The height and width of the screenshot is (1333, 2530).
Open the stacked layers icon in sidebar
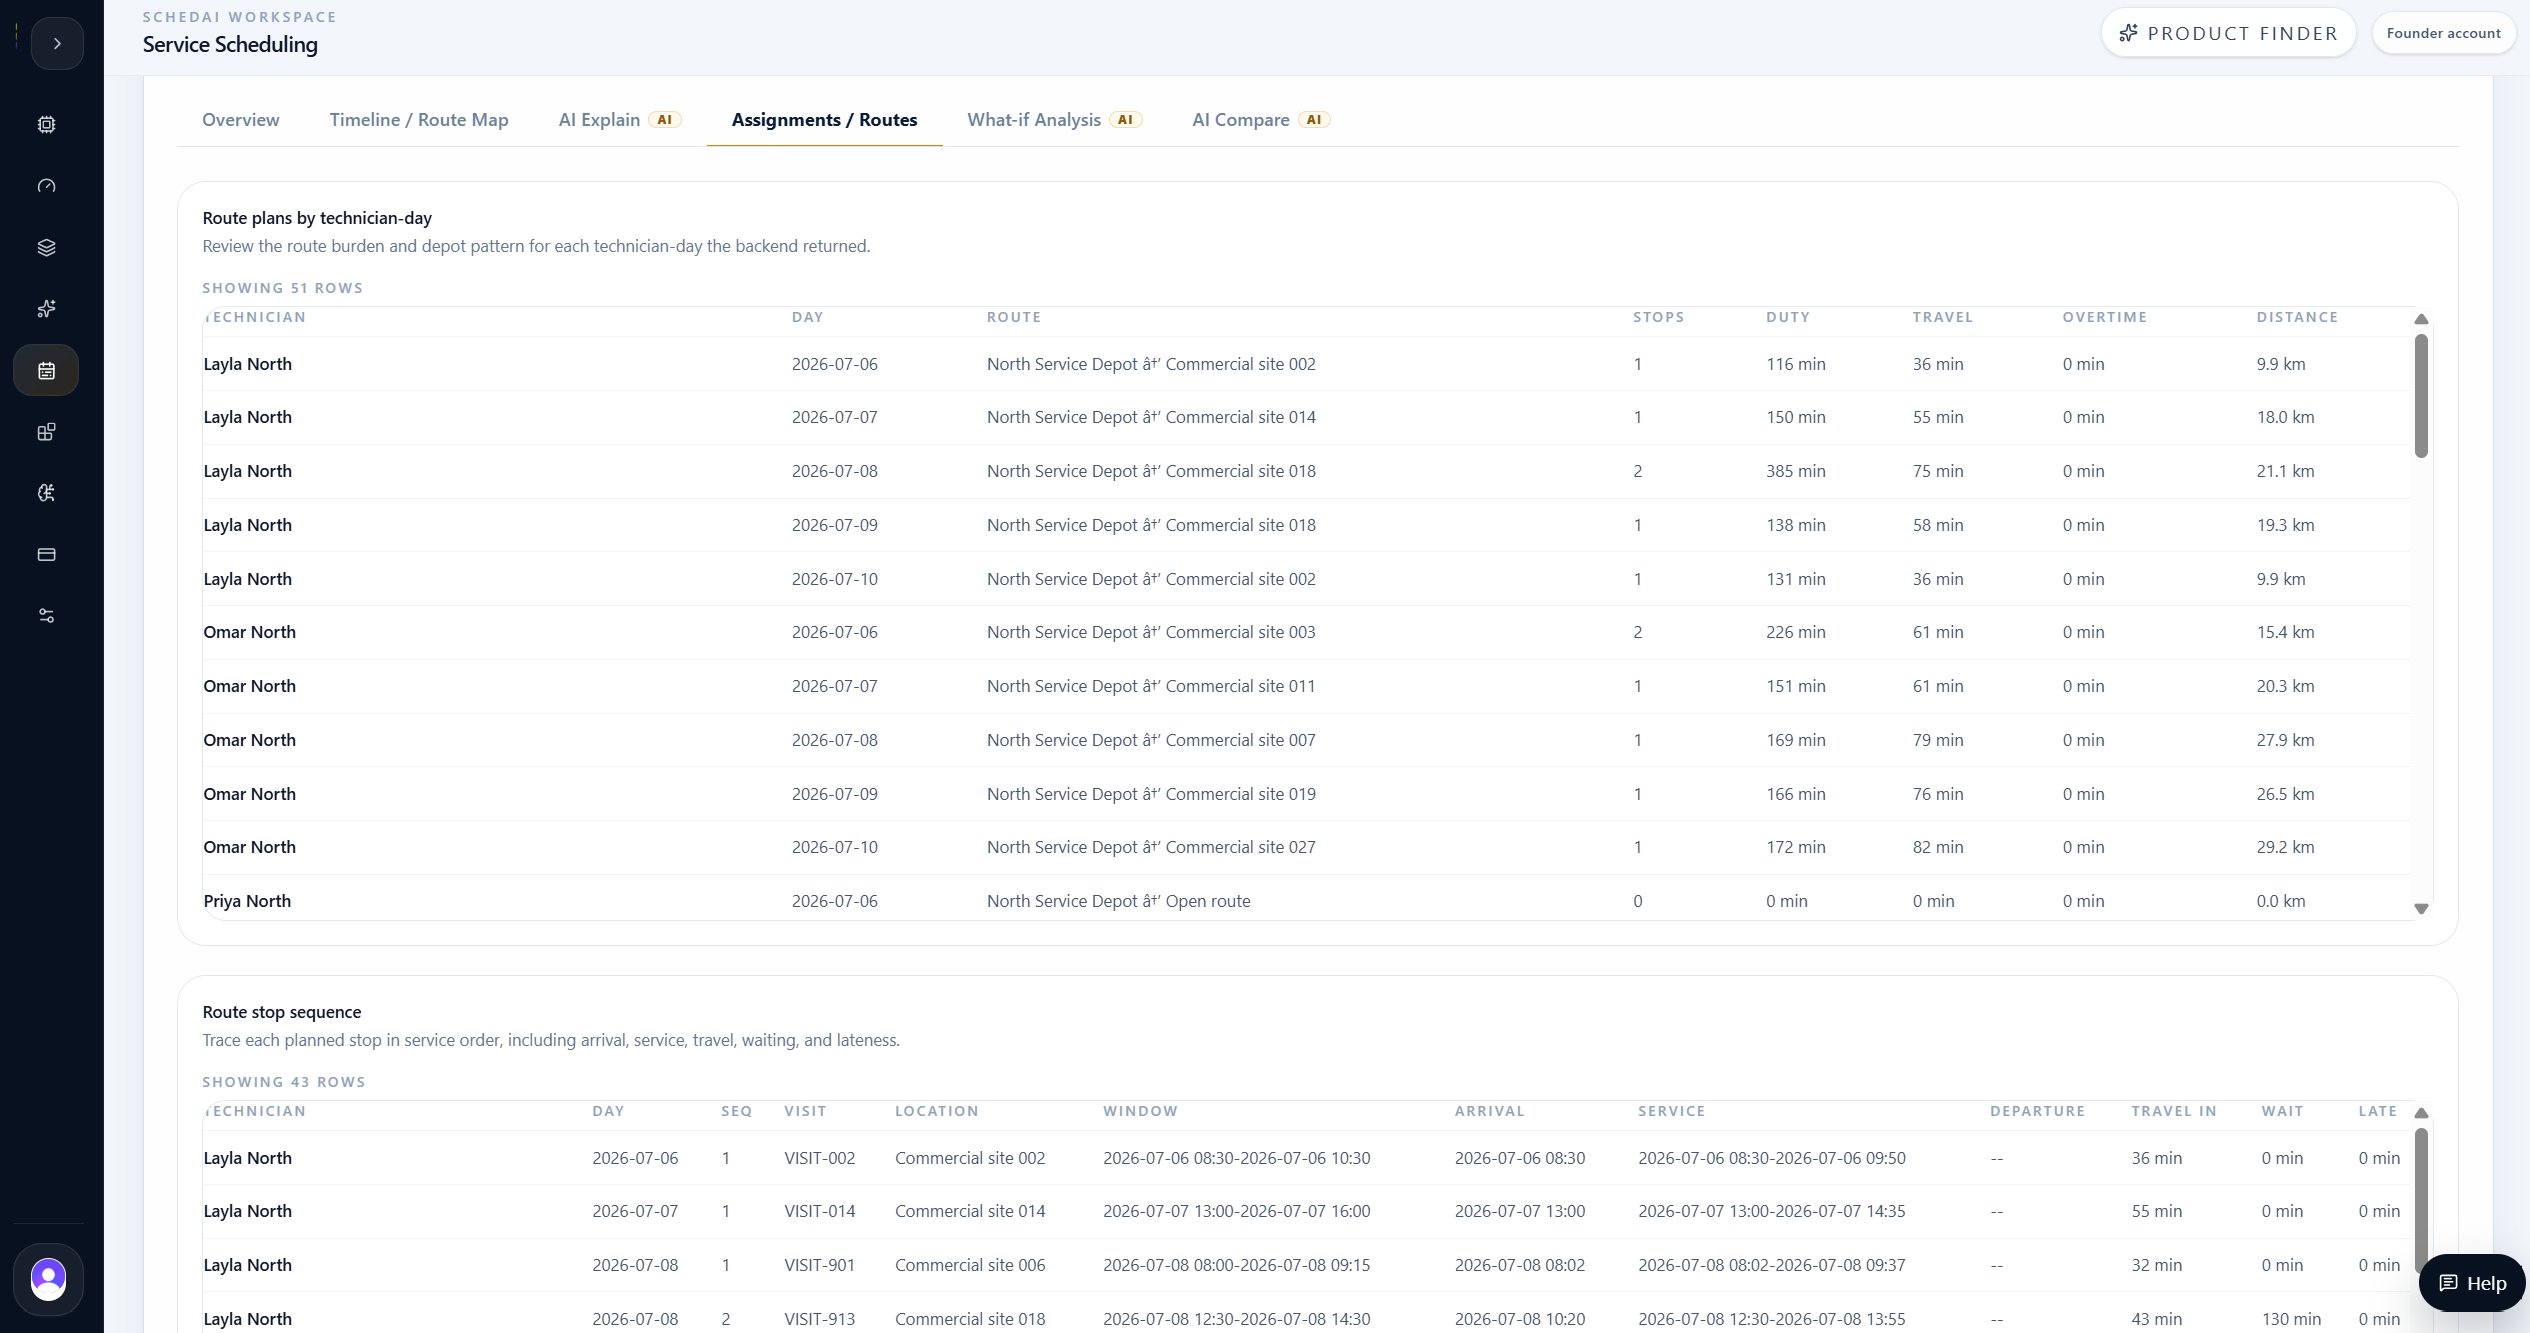point(46,247)
